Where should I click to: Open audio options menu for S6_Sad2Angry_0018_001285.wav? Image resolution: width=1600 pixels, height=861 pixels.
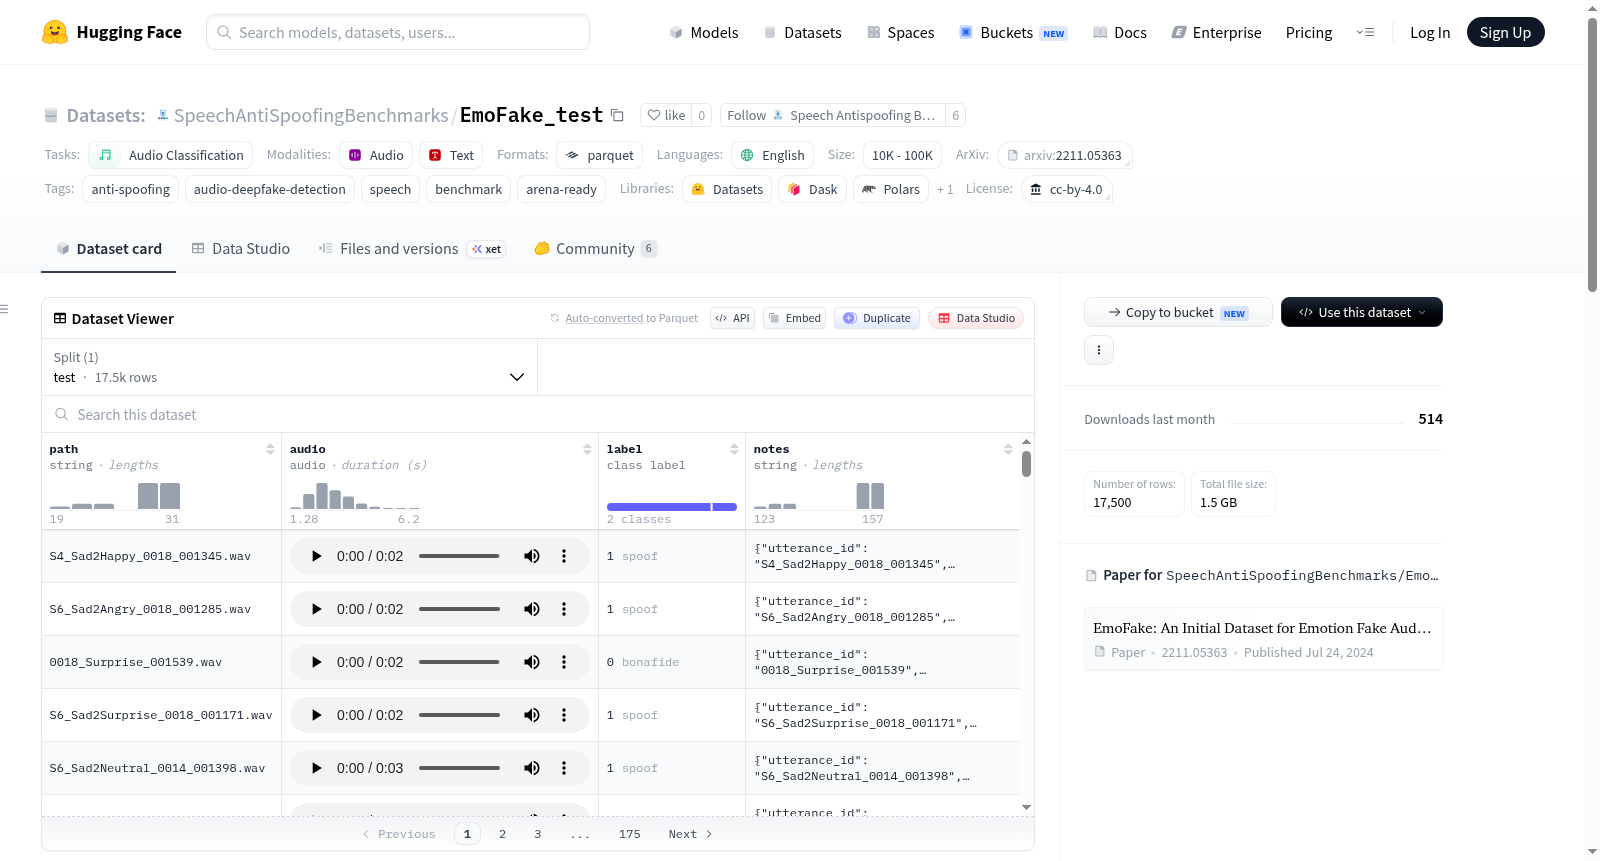[564, 609]
